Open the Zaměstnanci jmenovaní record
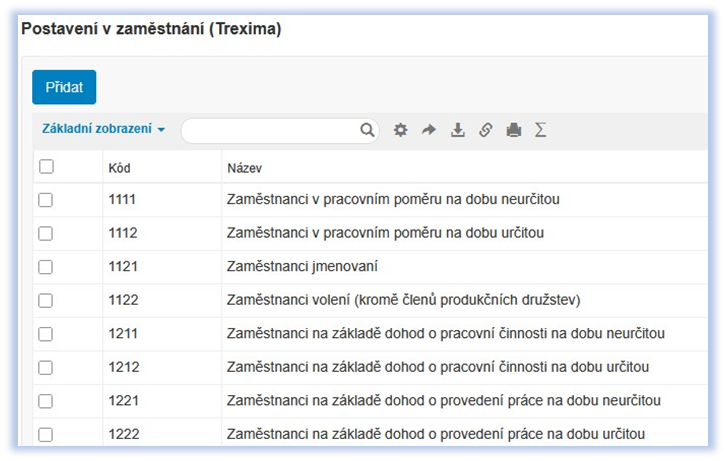Image resolution: width=726 pixels, height=461 pixels. [302, 266]
